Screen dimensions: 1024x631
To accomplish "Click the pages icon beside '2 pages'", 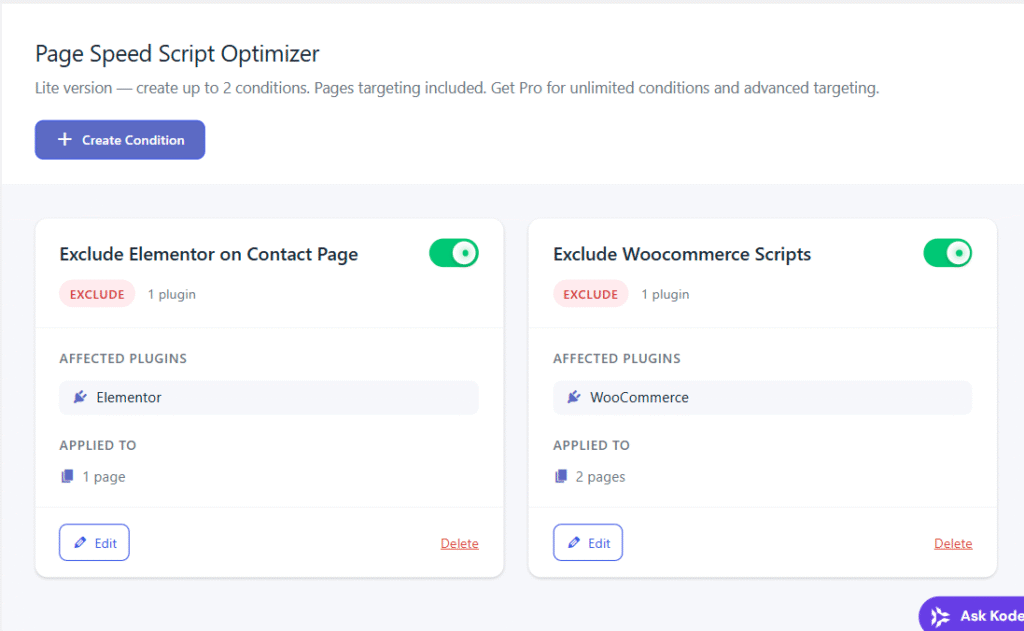I will [562, 477].
